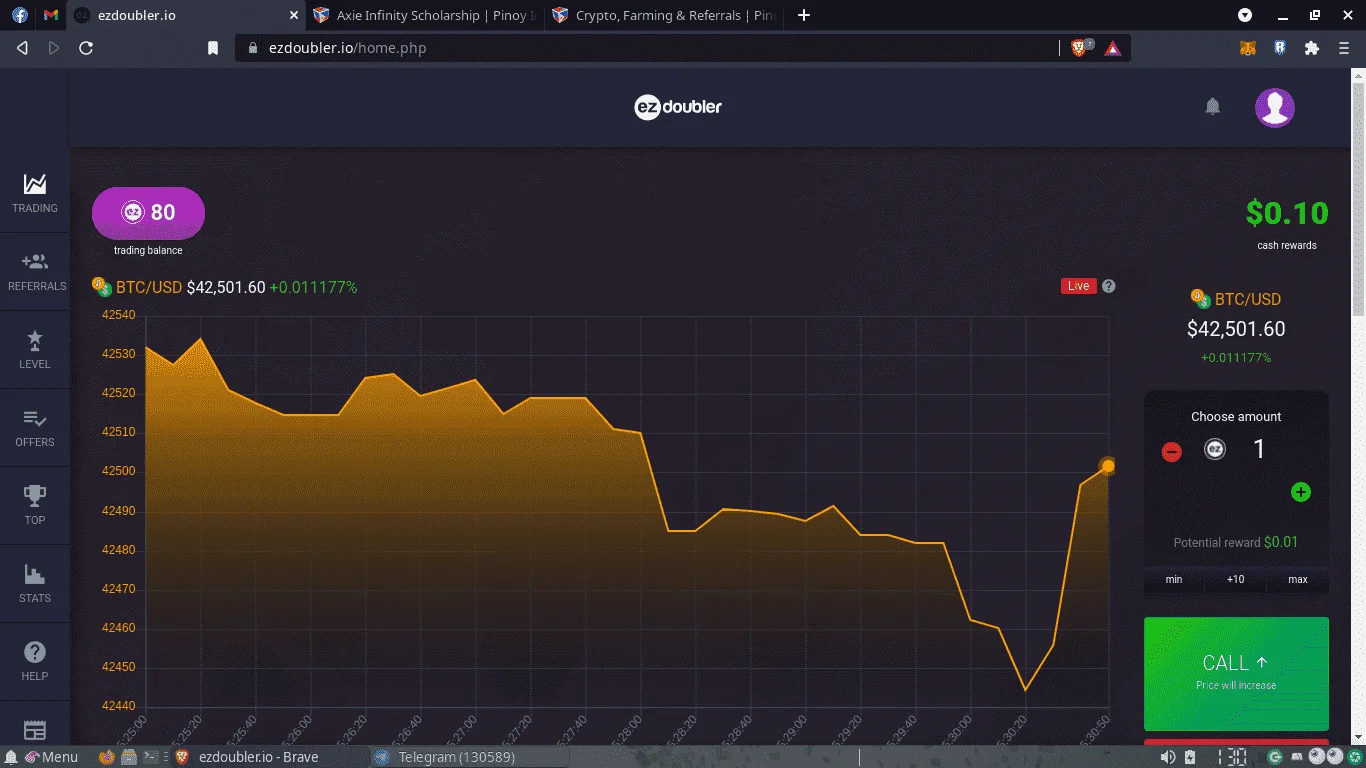This screenshot has width=1366, height=768.
Task: Go to the Level page
Action: pos(35,349)
